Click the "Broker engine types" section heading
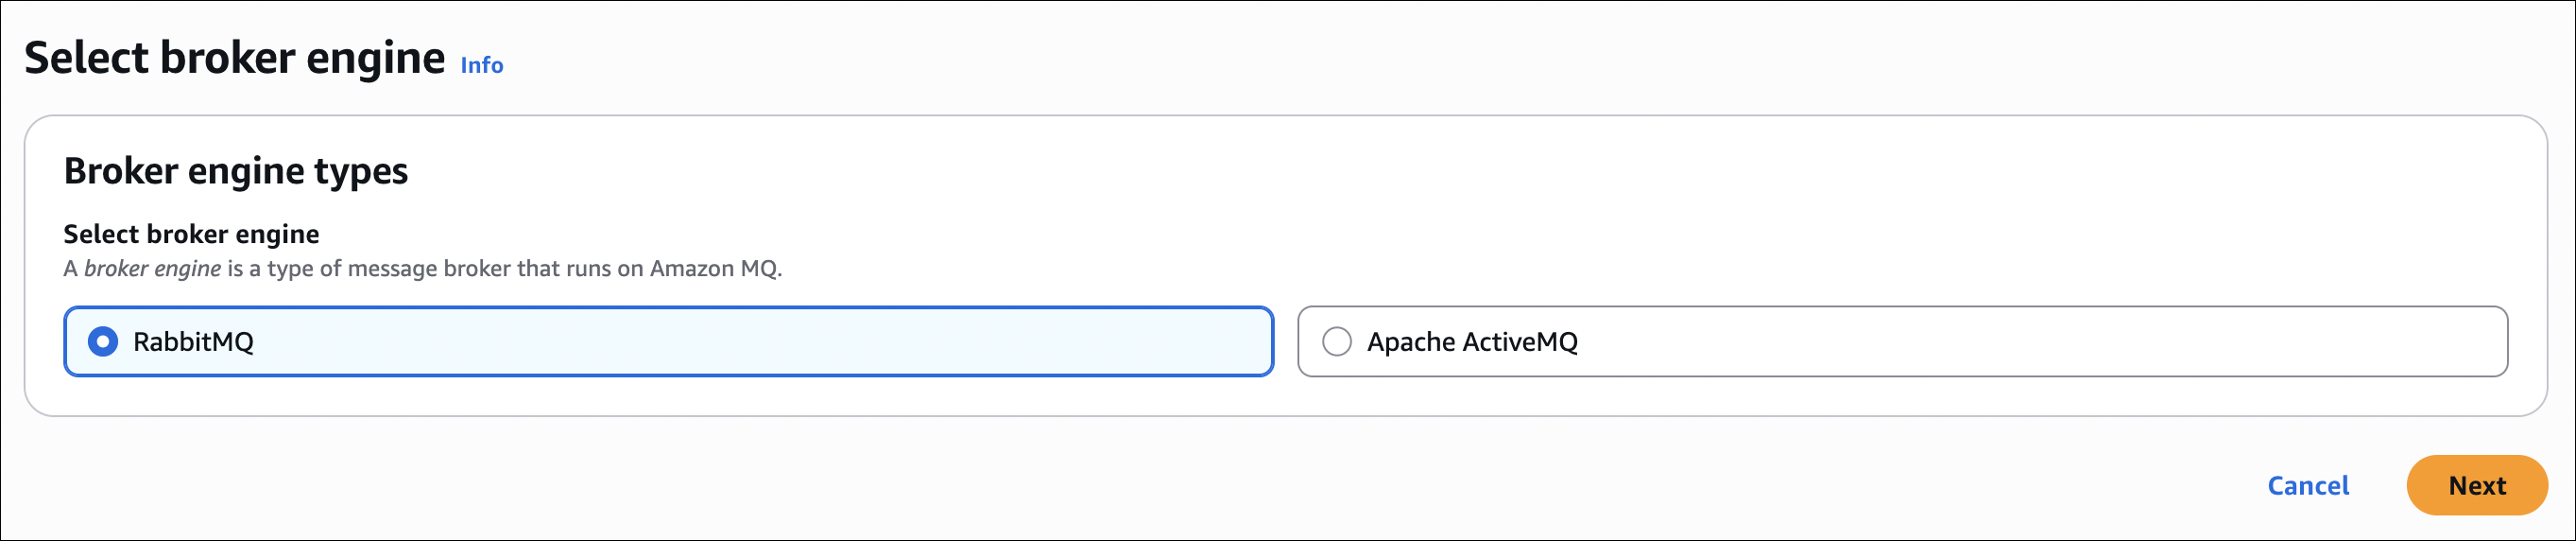This screenshot has height=541, width=2576. 235,171
